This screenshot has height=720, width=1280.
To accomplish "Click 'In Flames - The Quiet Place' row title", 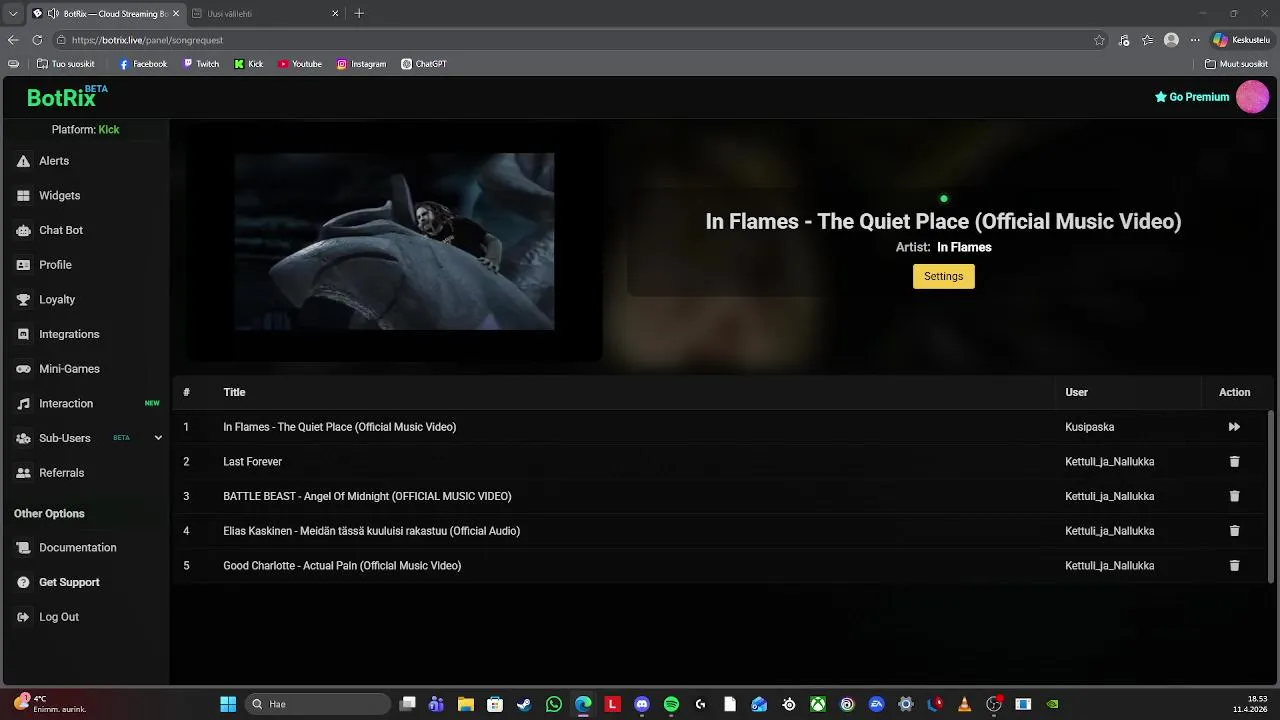I will (x=339, y=427).
